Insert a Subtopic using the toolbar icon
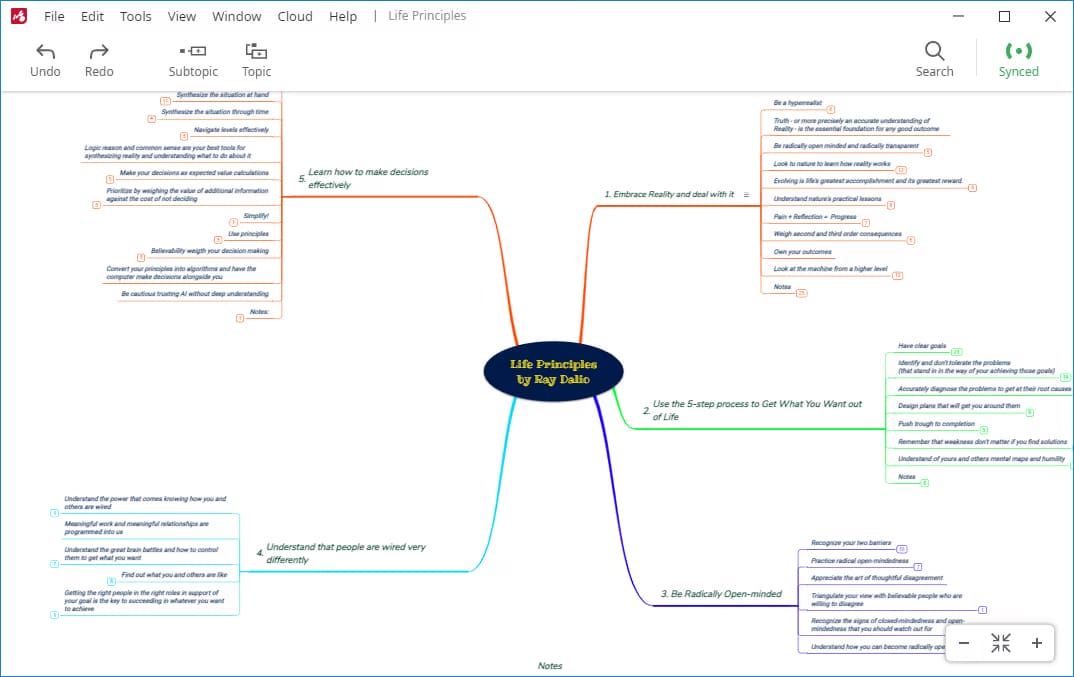Image resolution: width=1074 pixels, height=677 pixels. tap(193, 50)
